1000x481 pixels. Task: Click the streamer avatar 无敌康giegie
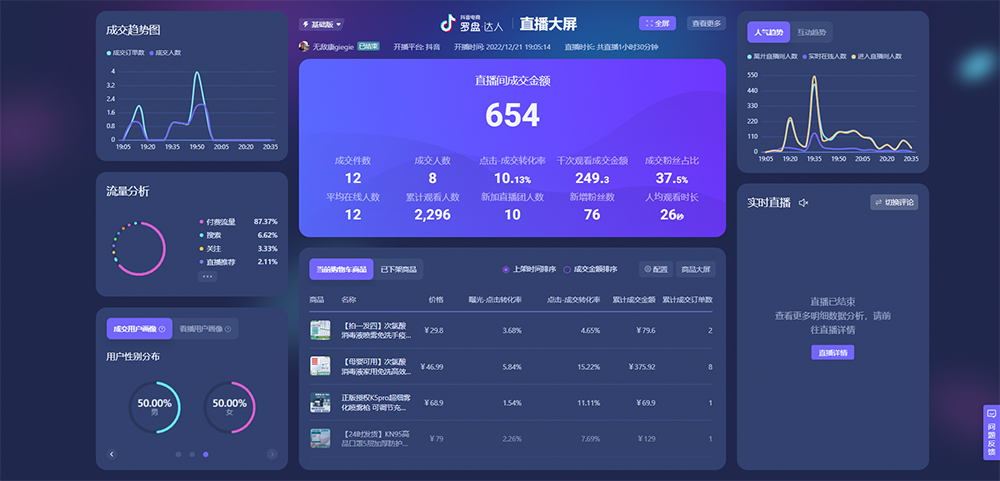304,46
